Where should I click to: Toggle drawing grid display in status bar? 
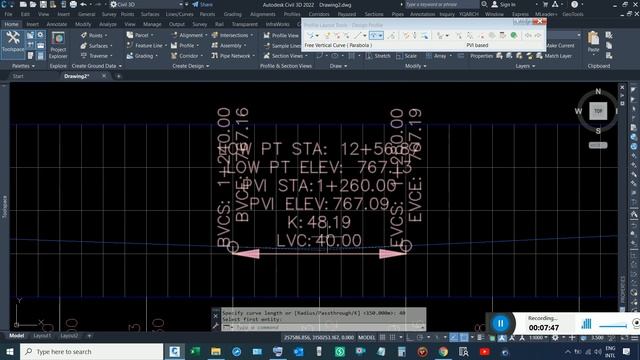[382, 338]
